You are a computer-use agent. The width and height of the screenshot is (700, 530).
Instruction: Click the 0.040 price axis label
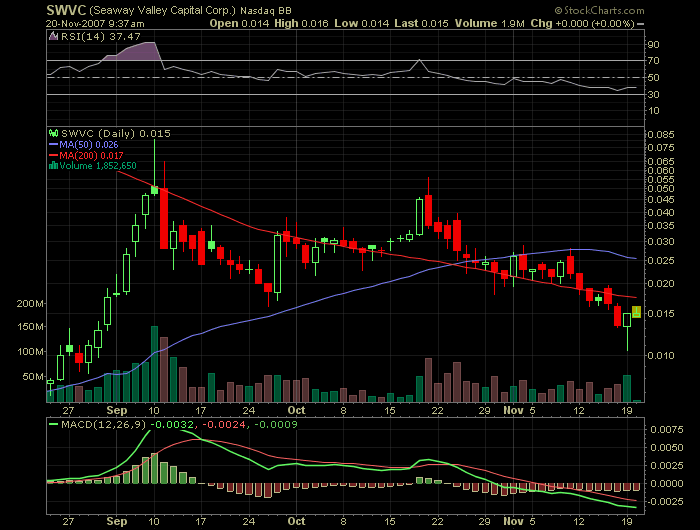pyautogui.click(x=661, y=213)
